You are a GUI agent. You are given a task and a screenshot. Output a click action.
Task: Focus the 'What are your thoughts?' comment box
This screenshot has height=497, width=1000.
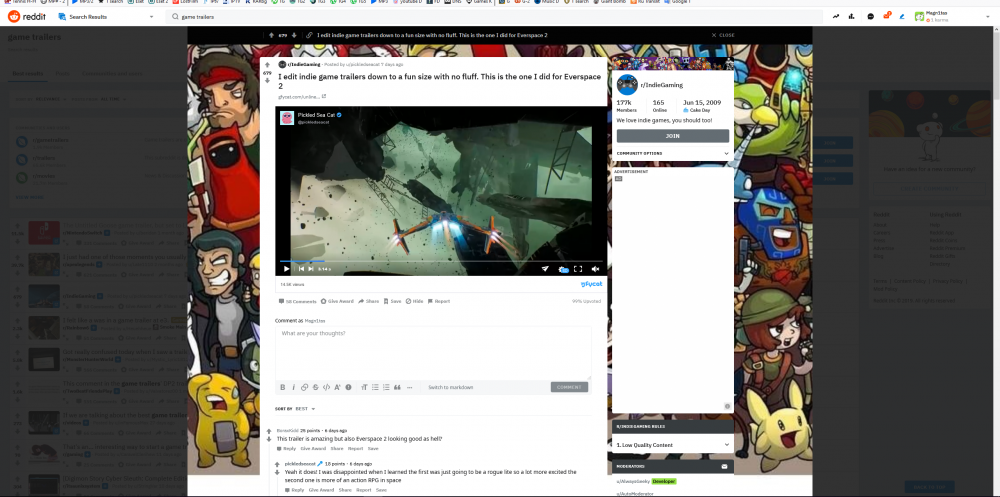433,353
